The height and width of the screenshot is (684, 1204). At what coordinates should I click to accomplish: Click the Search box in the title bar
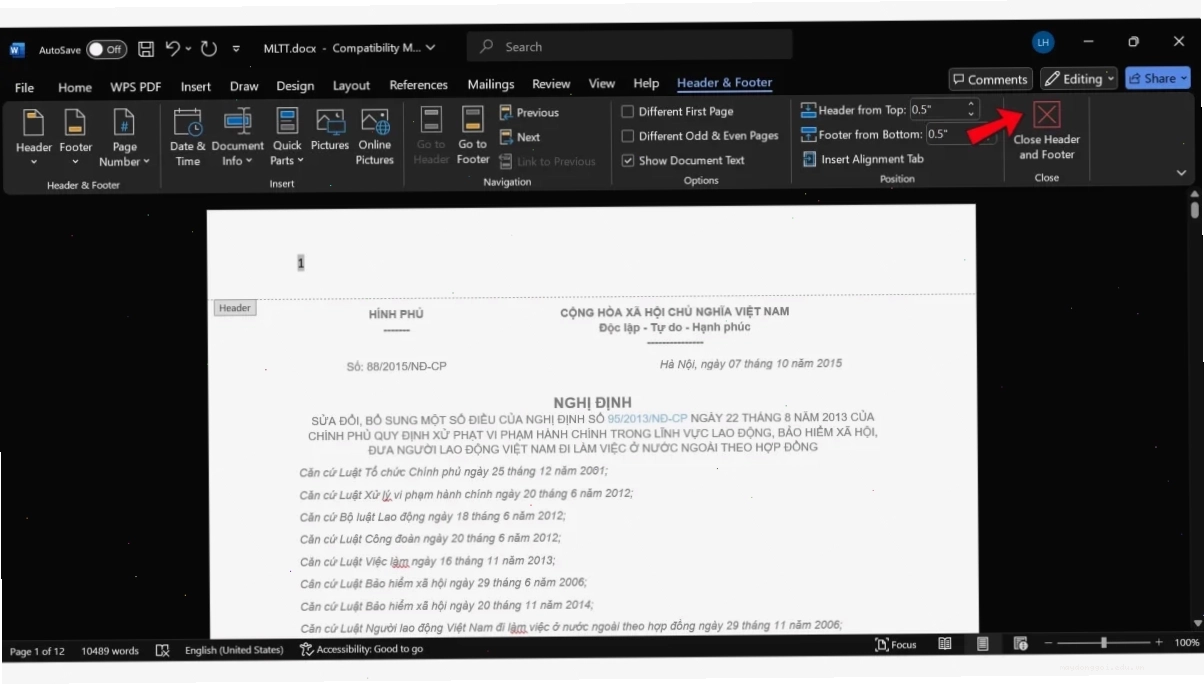(629, 46)
